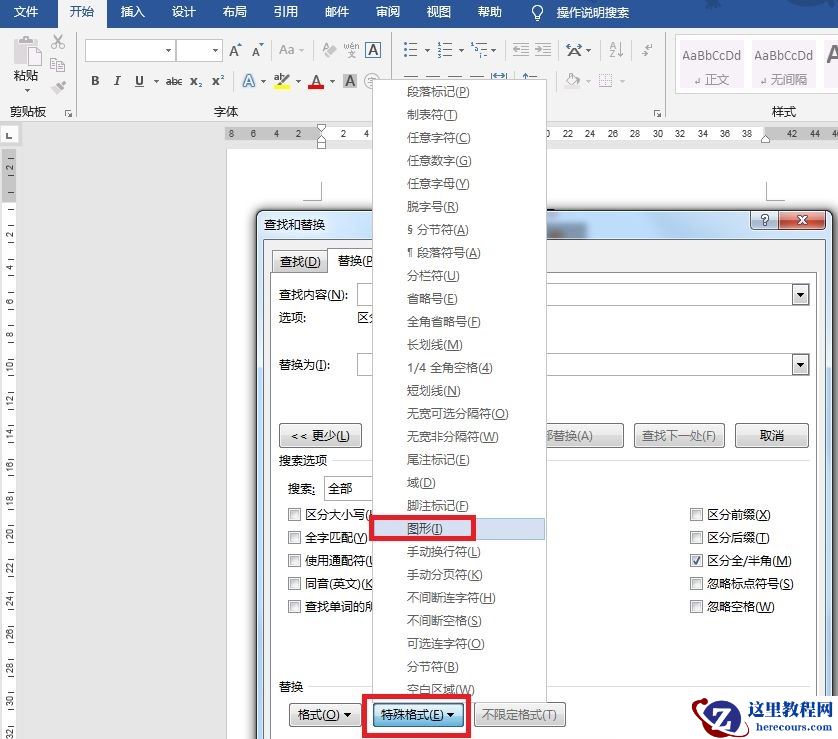Click the bullet list icon

pyautogui.click(x=410, y=50)
